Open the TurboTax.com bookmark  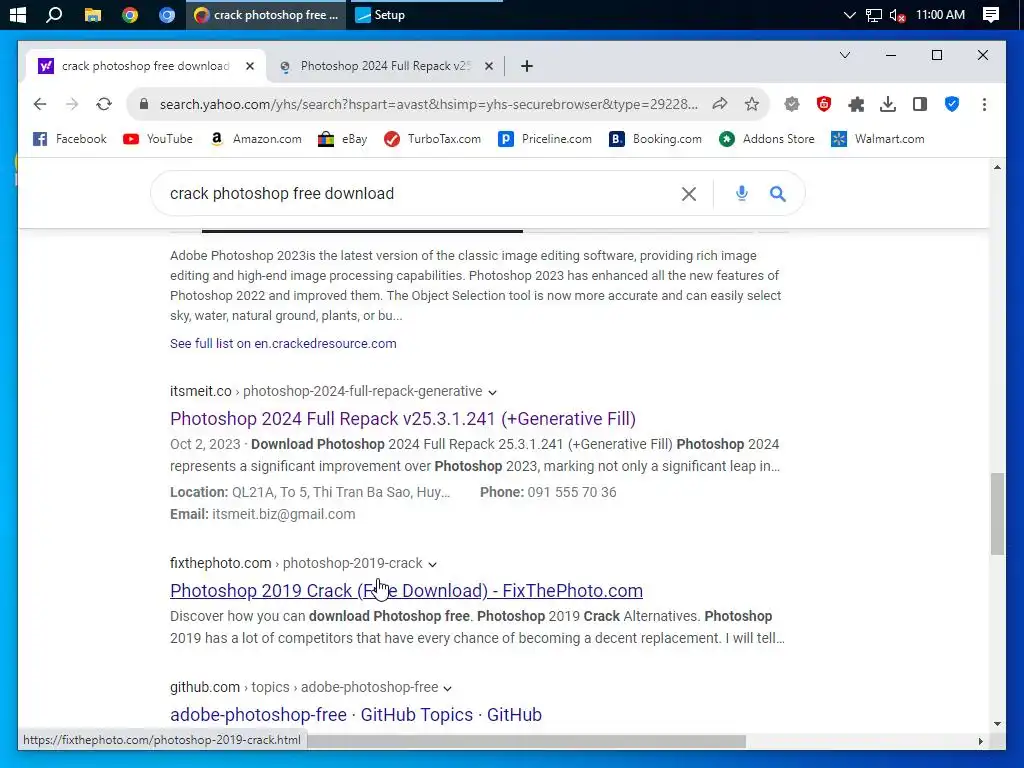(x=432, y=139)
